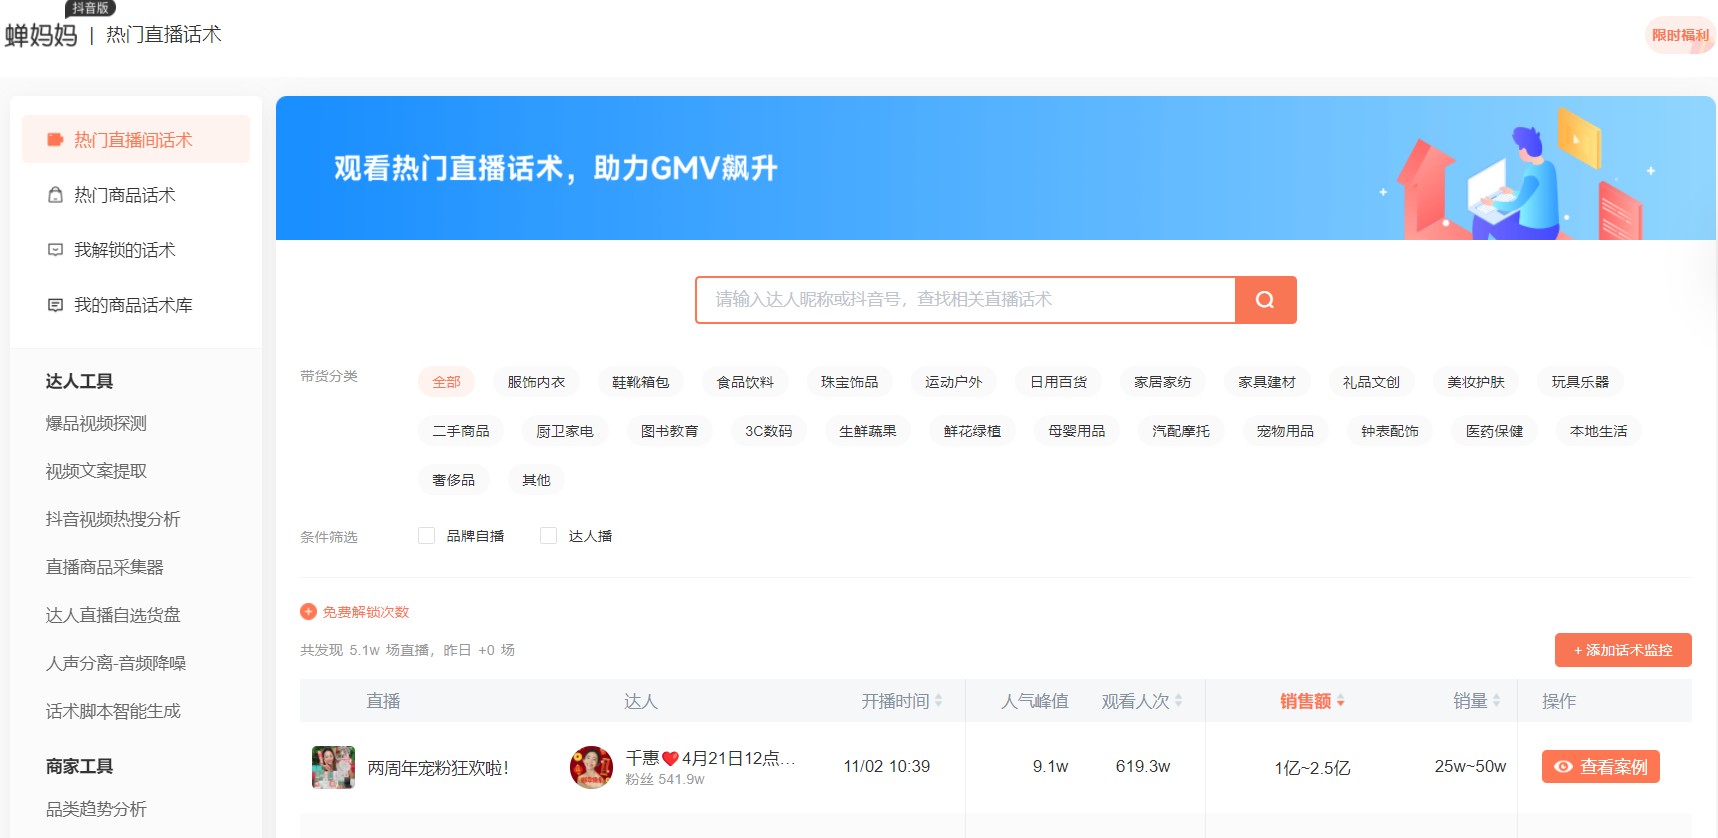
Task: Select the 礼品文创 category filter
Action: click(x=1371, y=382)
